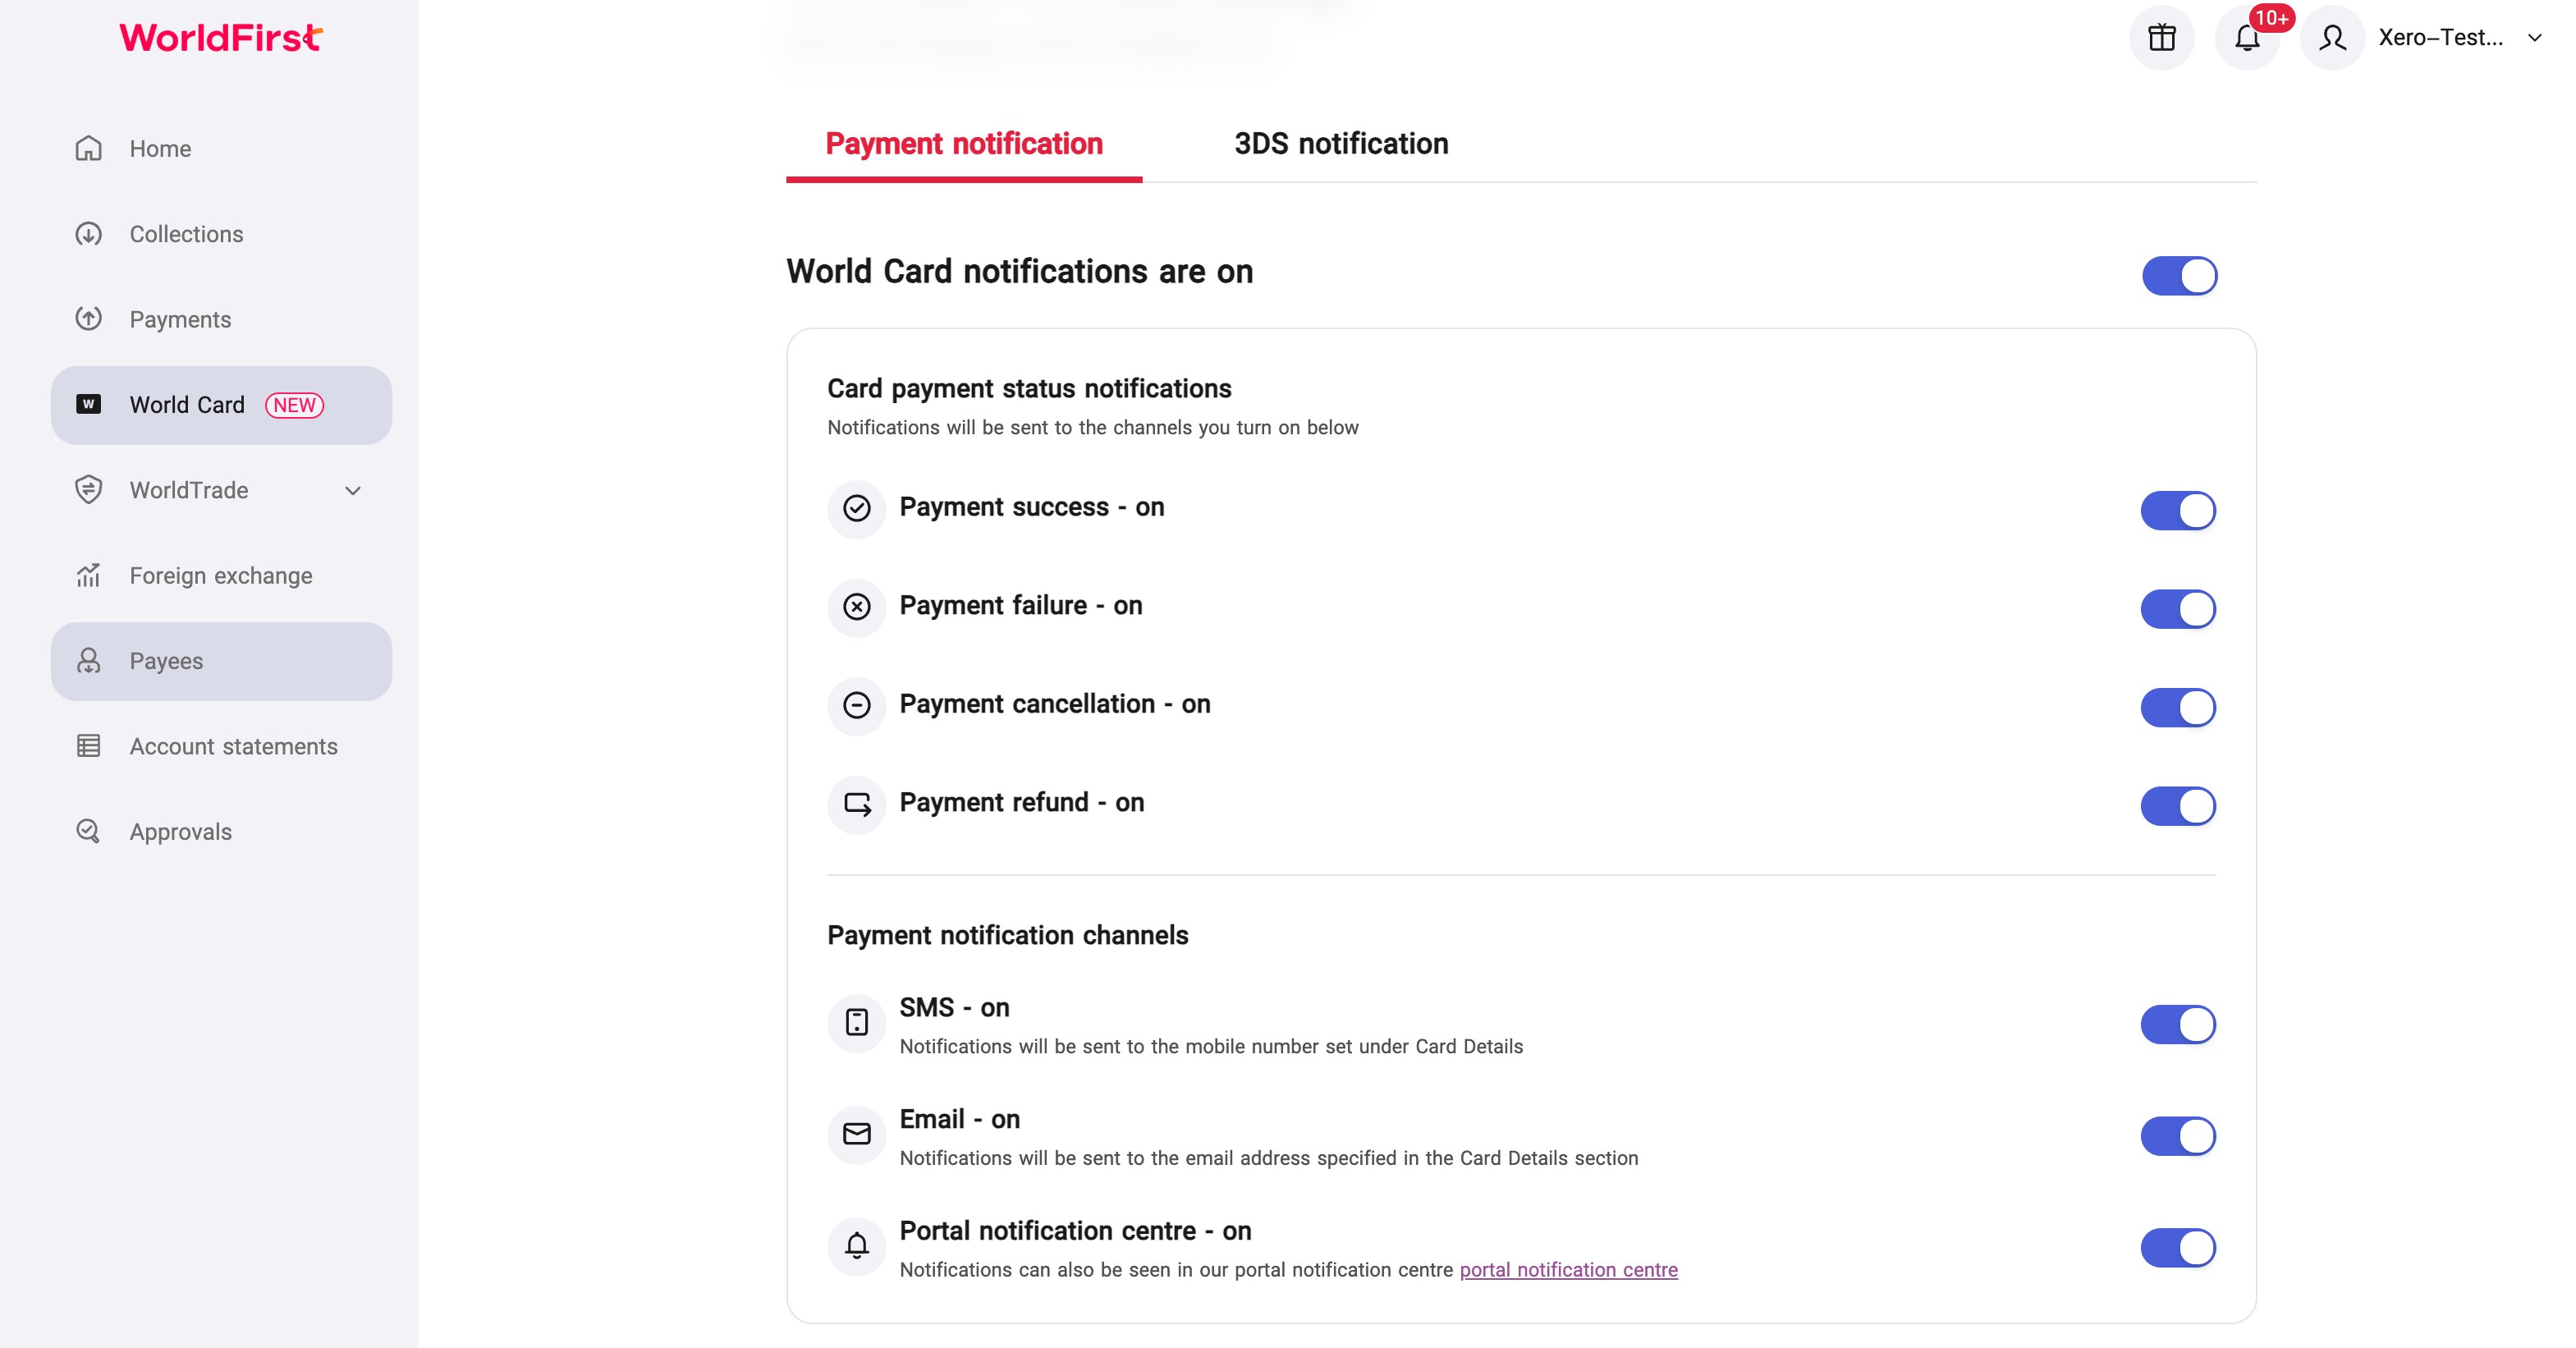Switch off the Payment refund toggle
This screenshot has width=2576, height=1348.
2178,806
